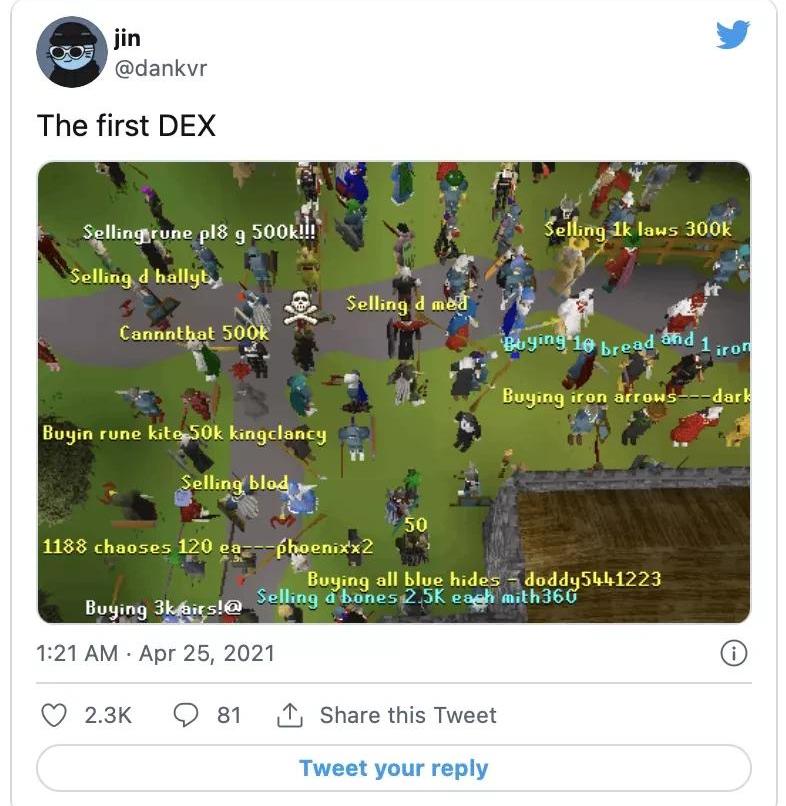Open jin's profile avatar

72,52
